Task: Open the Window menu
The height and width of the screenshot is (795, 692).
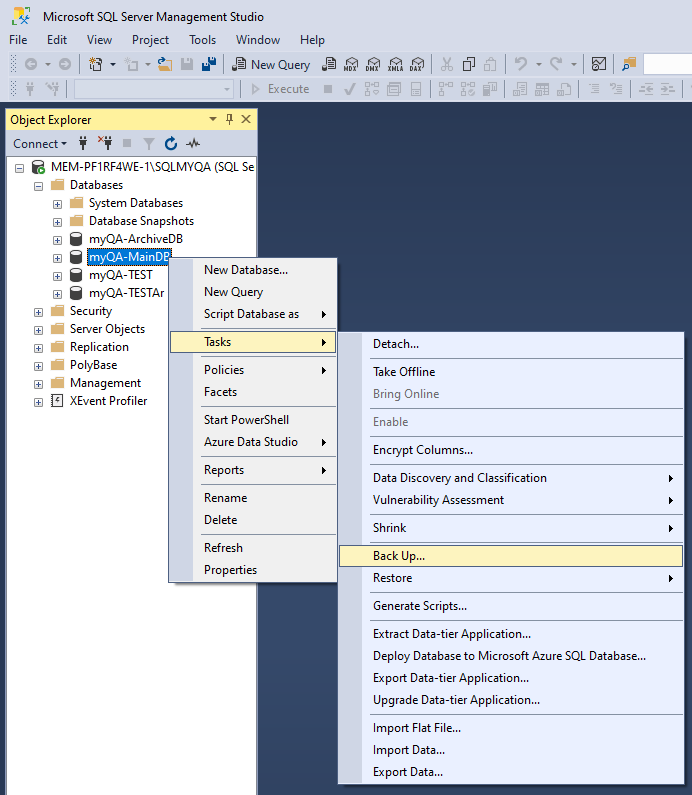Action: pyautogui.click(x=258, y=40)
